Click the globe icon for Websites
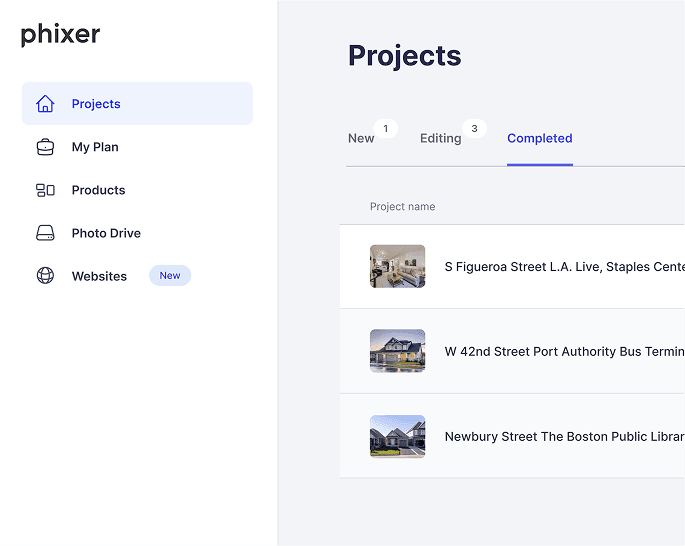 coord(45,276)
